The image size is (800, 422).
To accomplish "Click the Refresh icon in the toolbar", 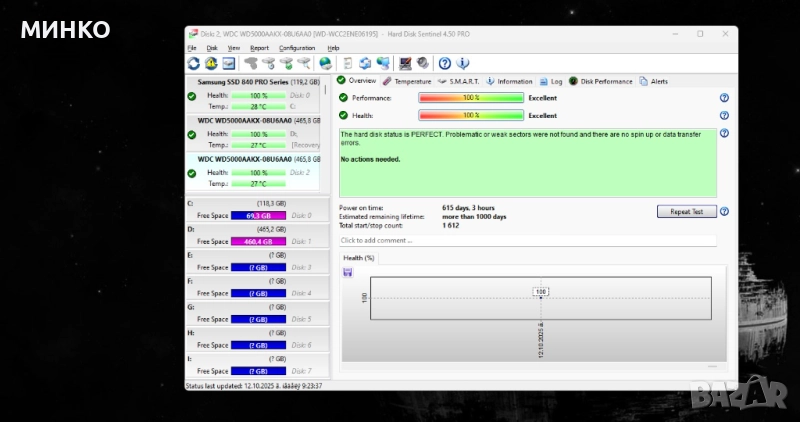I will click(193, 64).
